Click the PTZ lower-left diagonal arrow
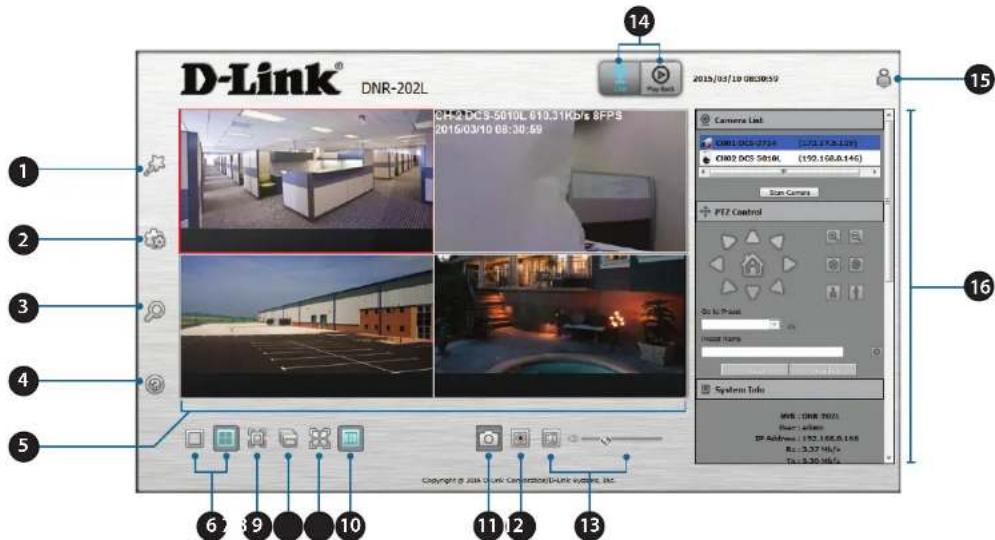The image size is (995, 540). coord(728,287)
